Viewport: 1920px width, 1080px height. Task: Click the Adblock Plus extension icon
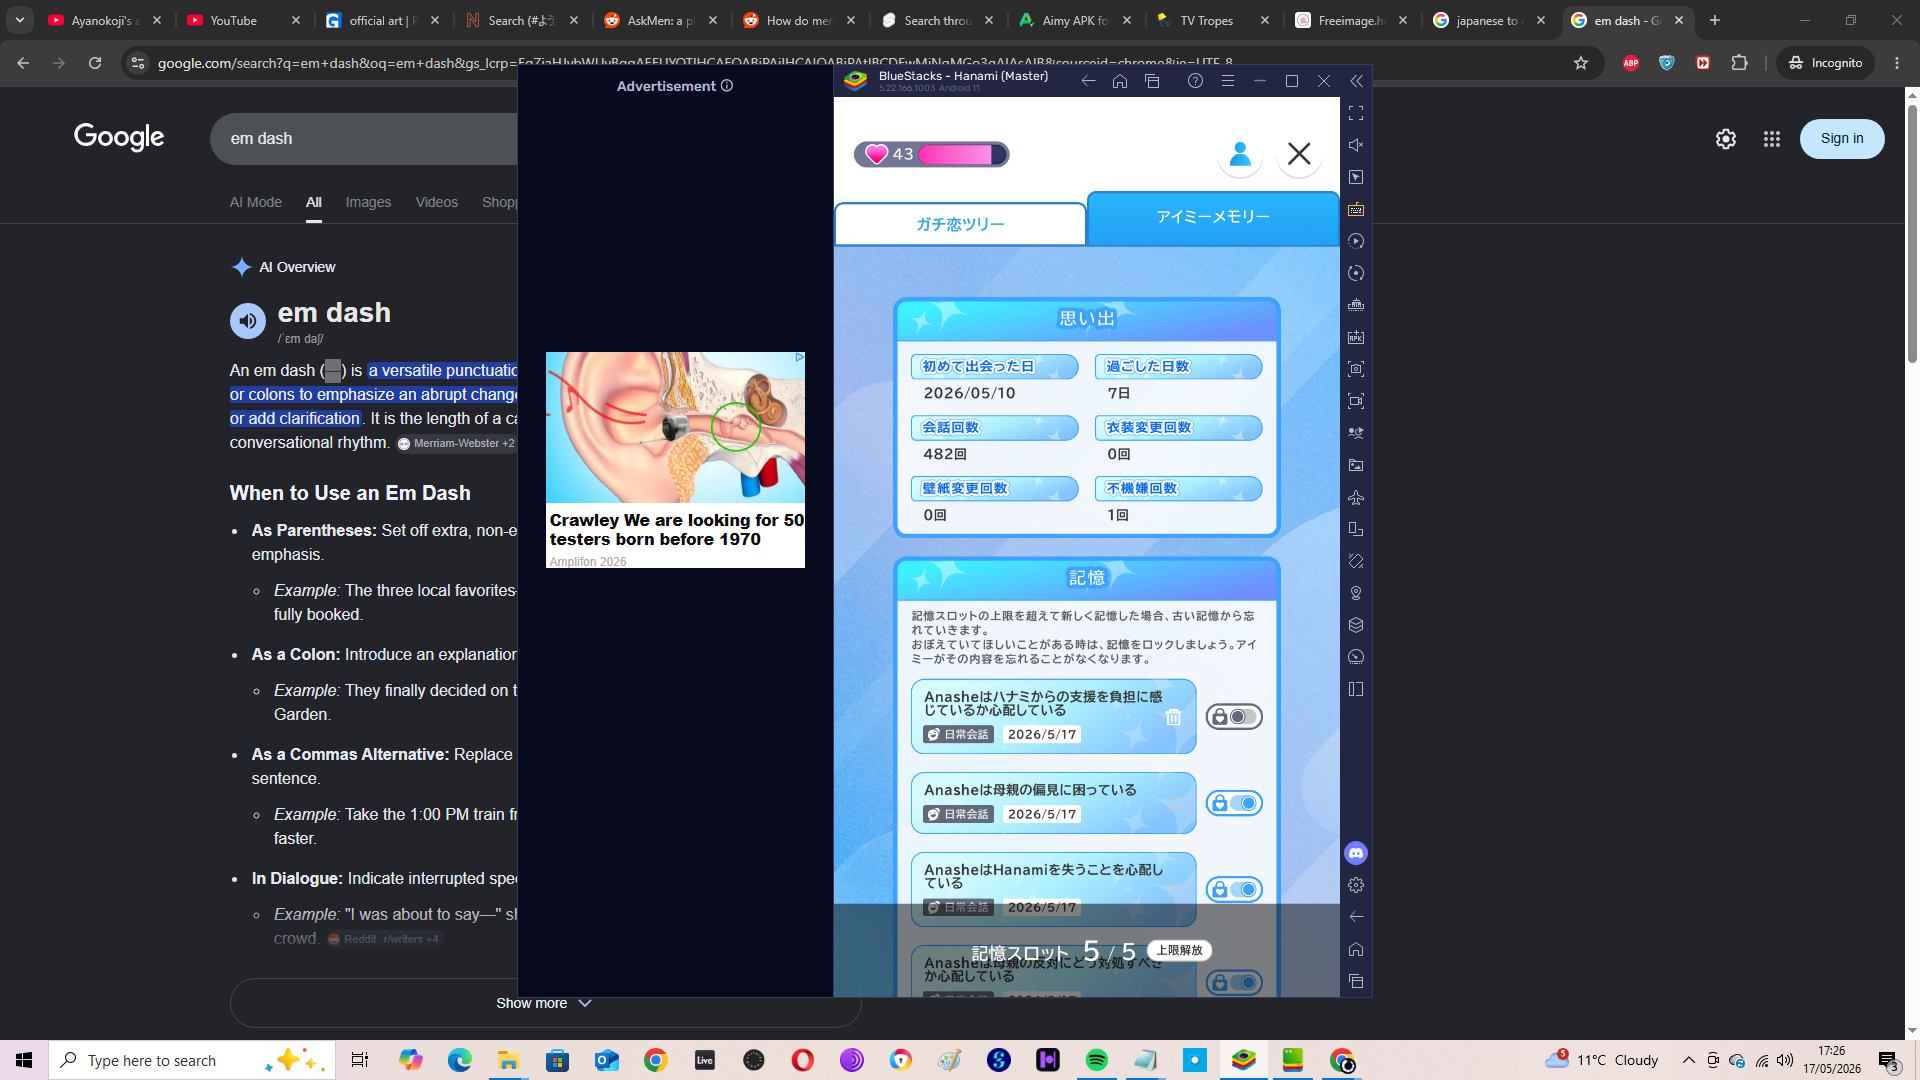pyautogui.click(x=1631, y=63)
